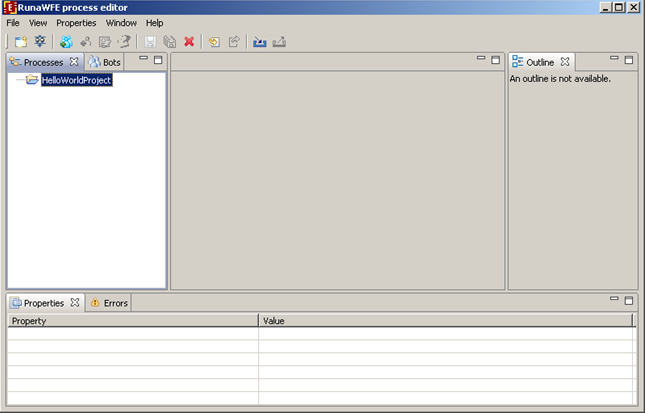Select HelloWorldProject in the tree
Screen dimensions: 646x413
tap(76, 80)
